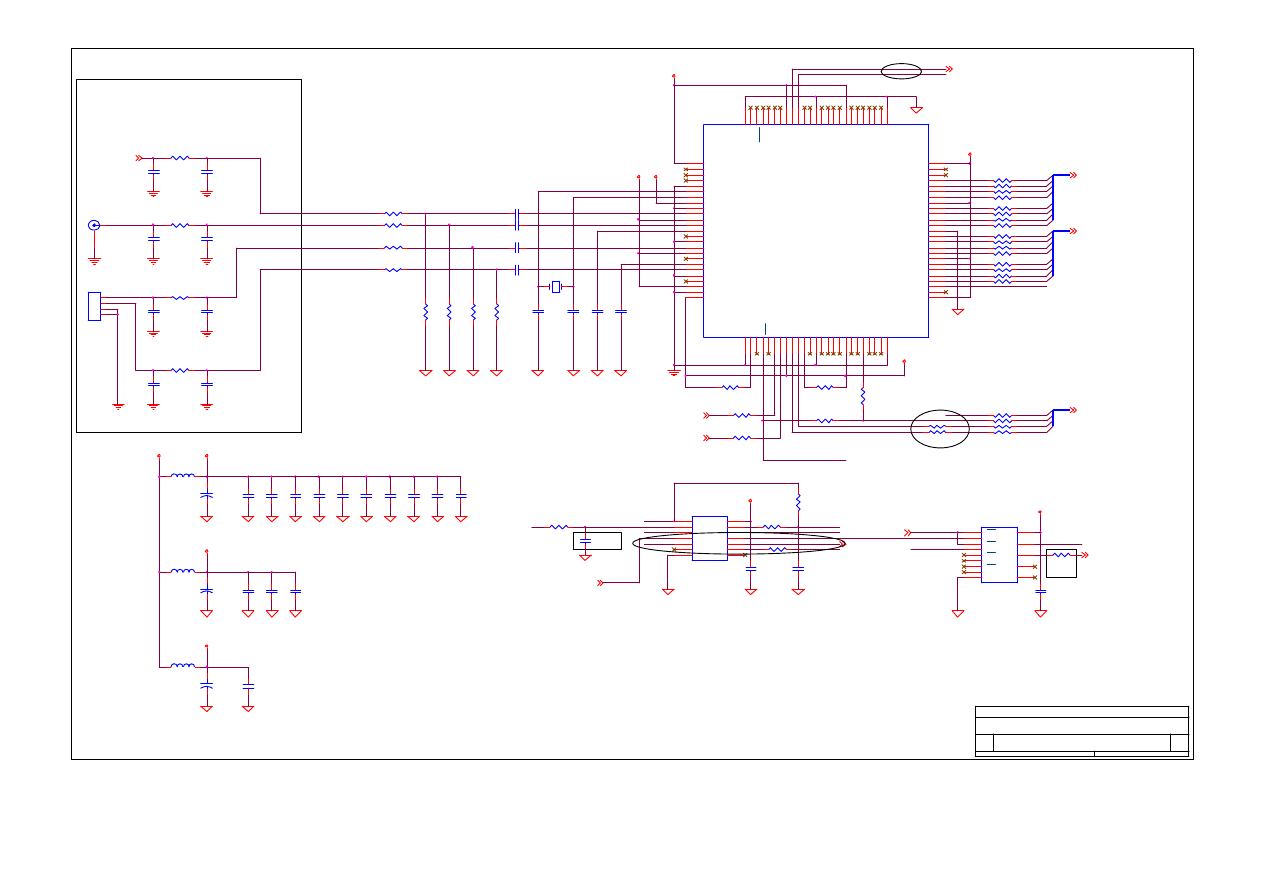
Task: Select the blue rectangular header connector
Action: [94, 306]
